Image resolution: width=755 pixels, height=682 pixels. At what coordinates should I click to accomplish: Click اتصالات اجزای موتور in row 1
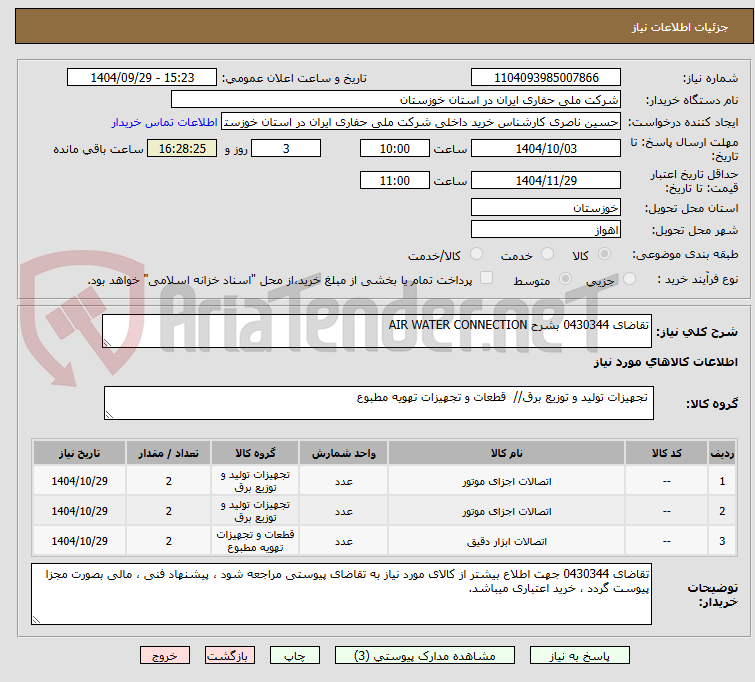507,481
